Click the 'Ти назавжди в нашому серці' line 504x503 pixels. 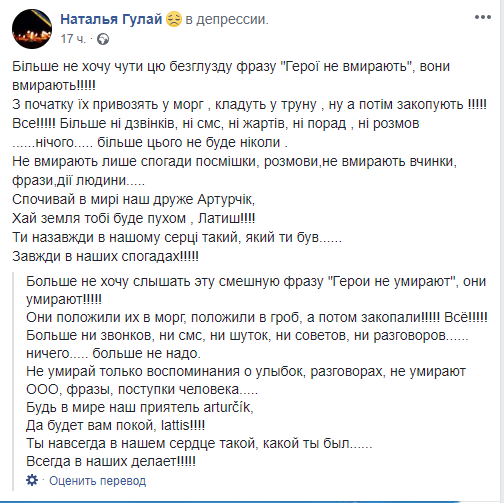[177, 237]
